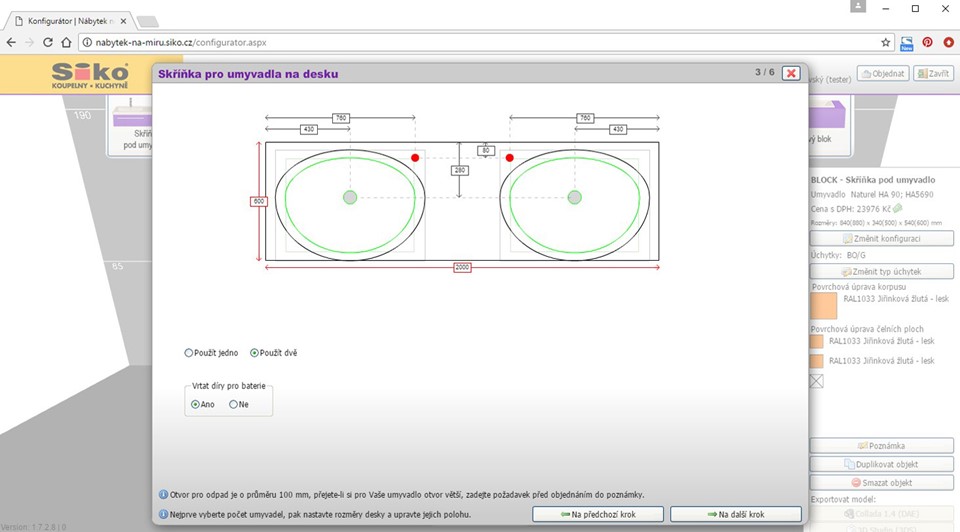Click the Pinterest extension icon
The height and width of the screenshot is (532, 960).
927,42
